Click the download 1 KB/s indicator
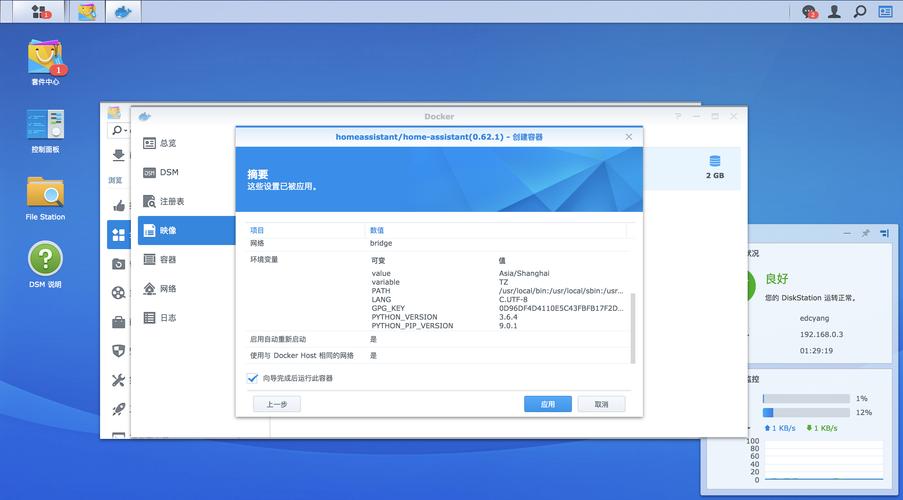 click(822, 428)
